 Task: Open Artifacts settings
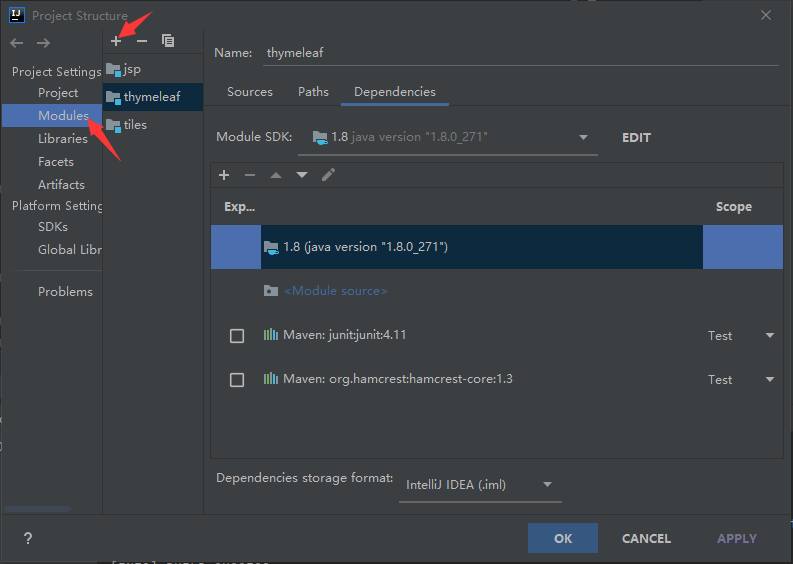click(61, 185)
